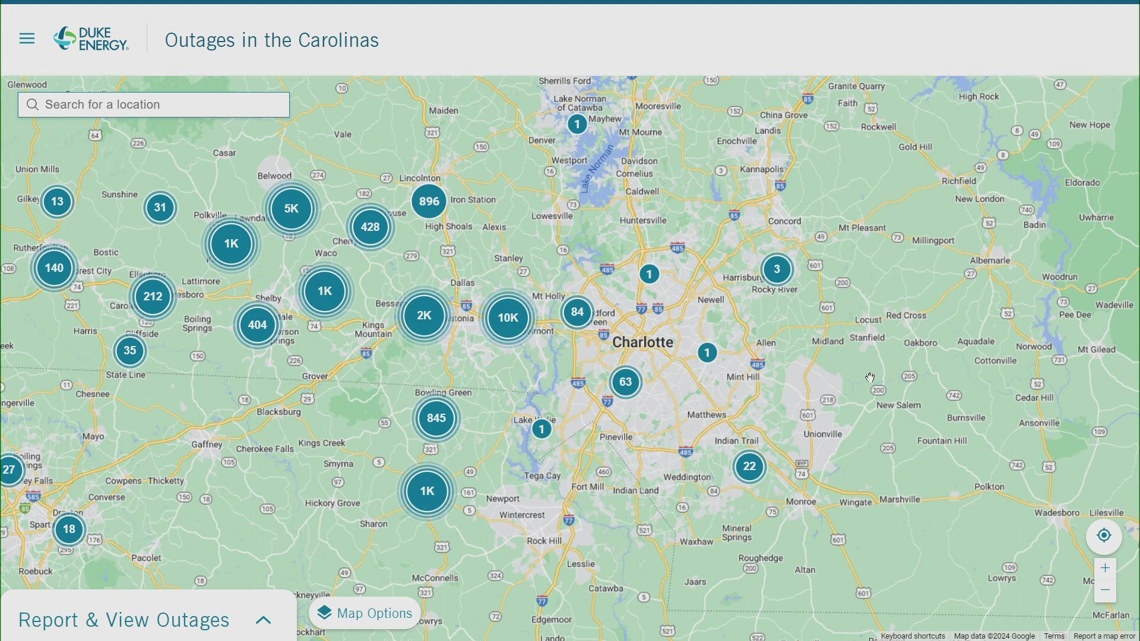1140x641 pixels.
Task: Click the 896 outage cluster near Lincolnton
Action: coord(428,201)
